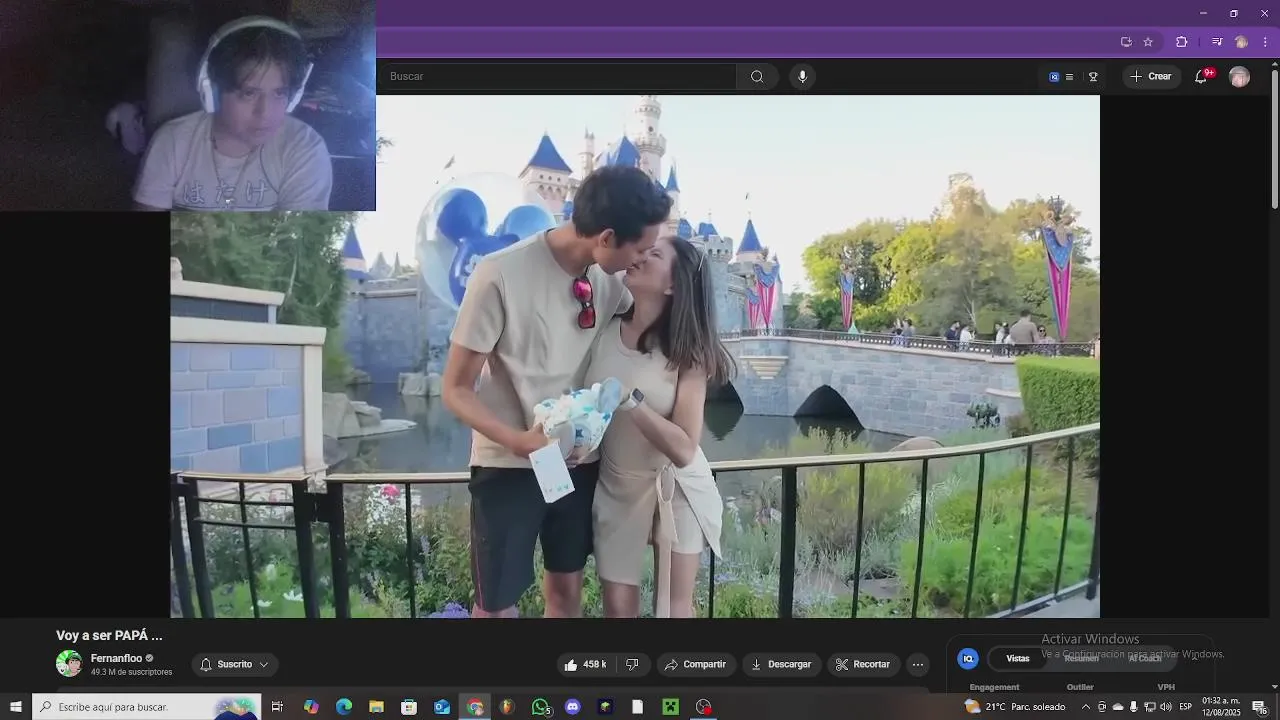
Task: Click the YouTube search magnifier button
Action: 757,77
